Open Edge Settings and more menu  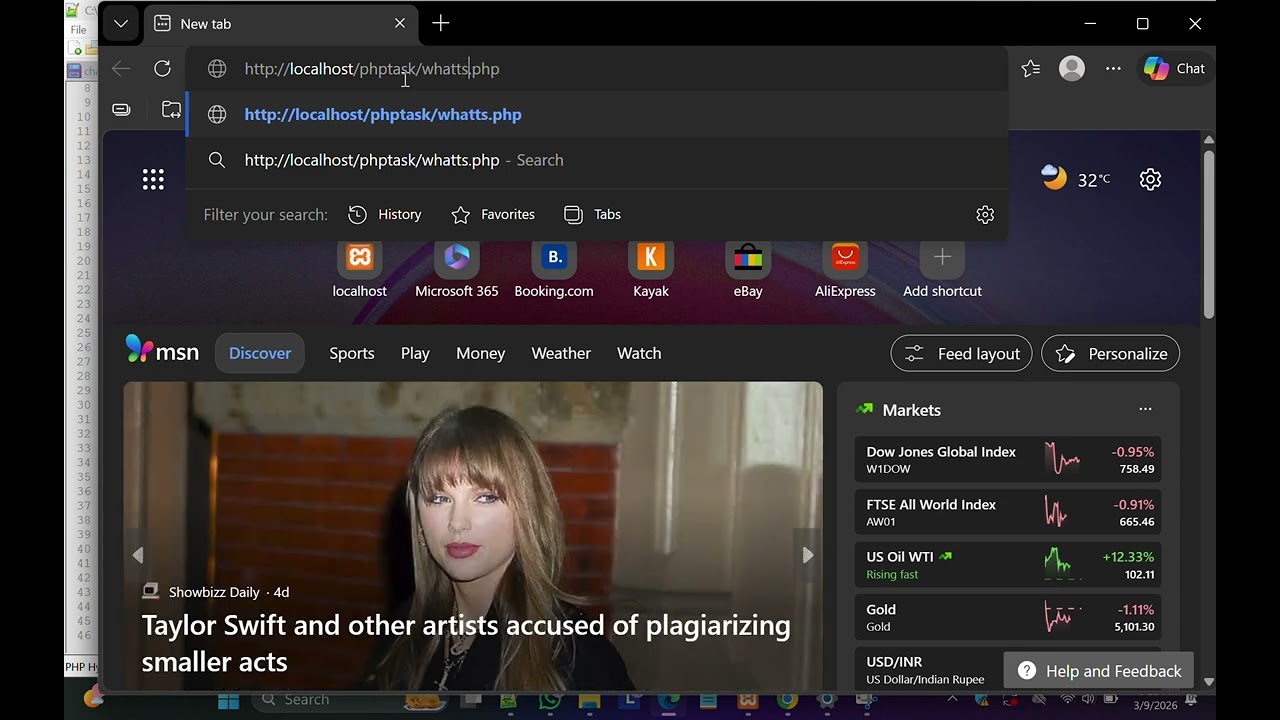pos(1113,68)
